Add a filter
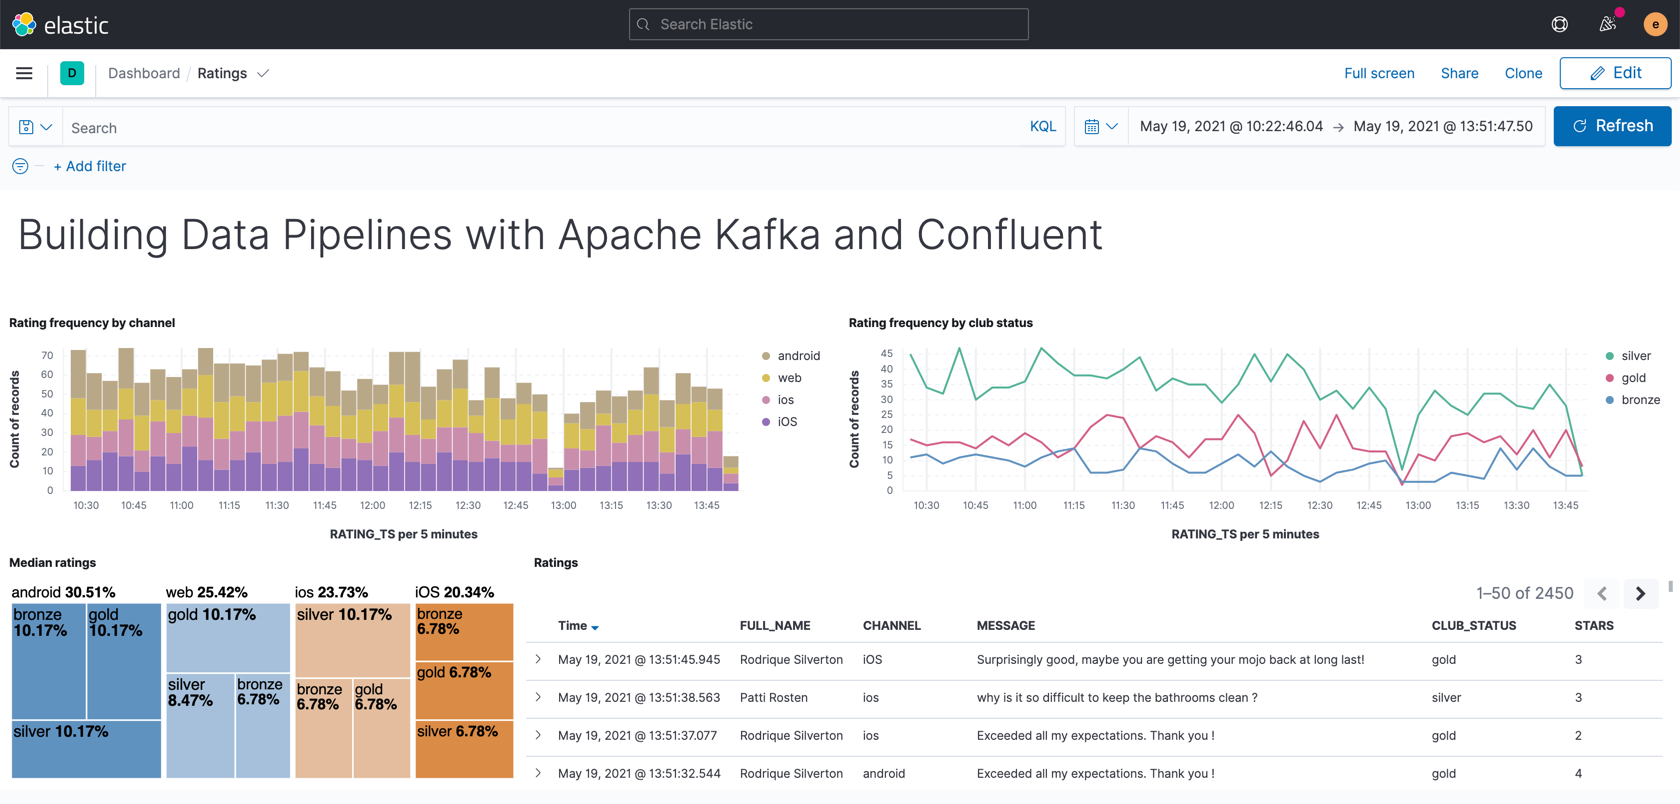 pyautogui.click(x=90, y=166)
